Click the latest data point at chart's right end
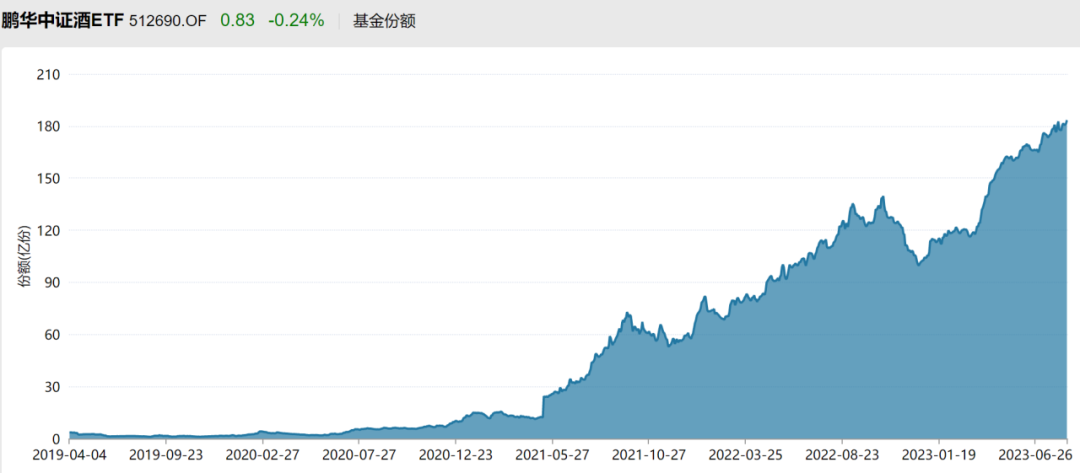The image size is (1080, 473). [1067, 121]
